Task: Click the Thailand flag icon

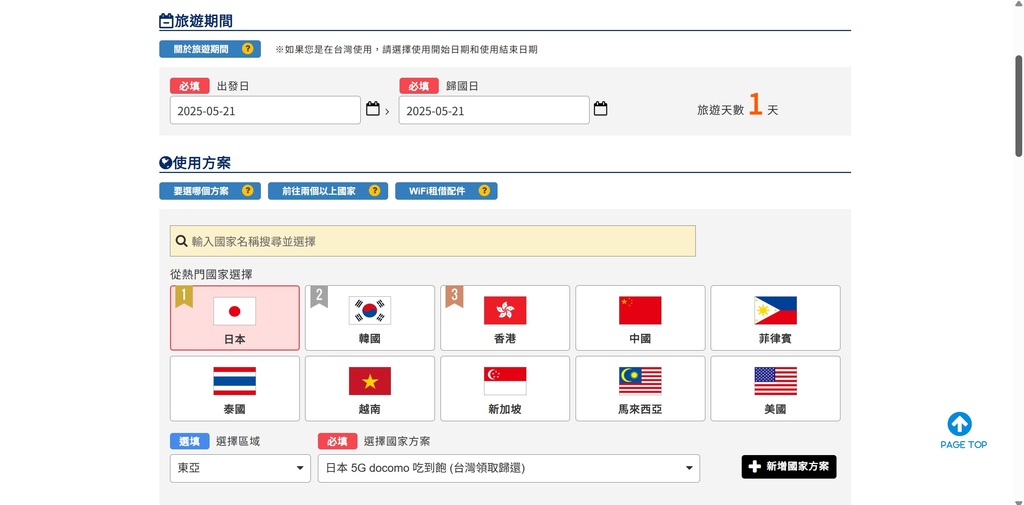Action: (234, 381)
